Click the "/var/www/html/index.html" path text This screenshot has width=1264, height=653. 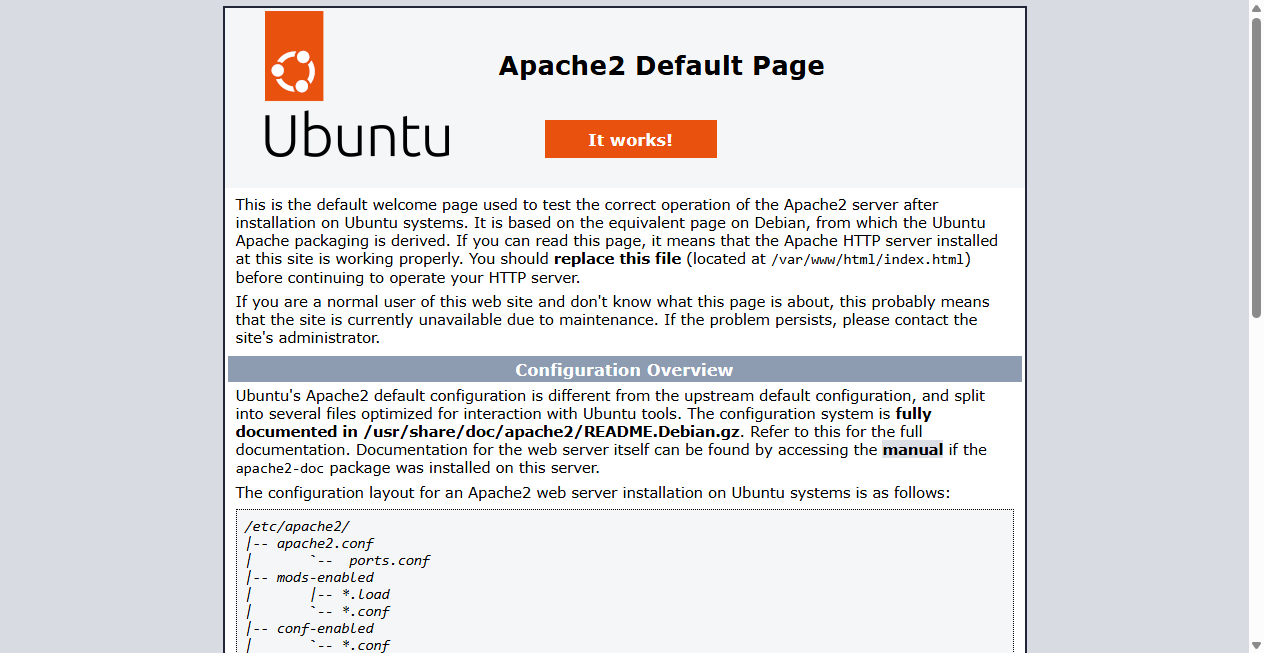click(868, 260)
